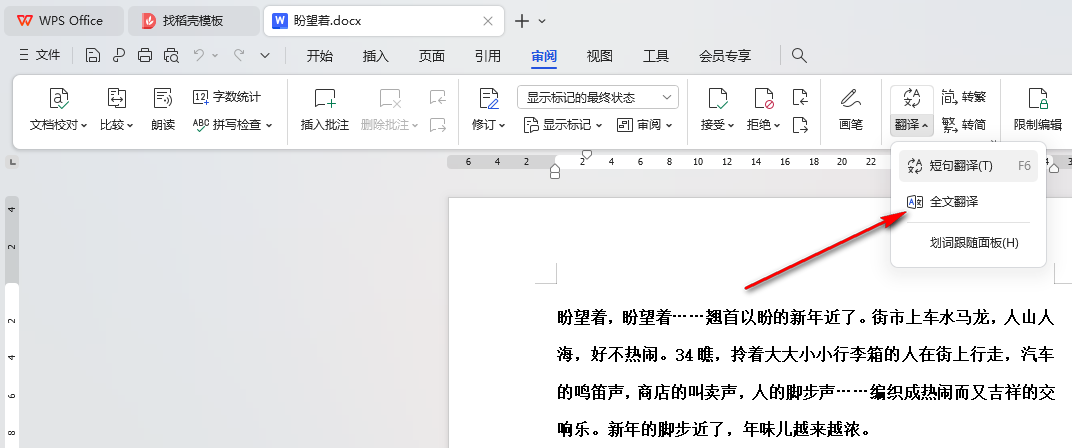
Task: Click the Print Preview icon
Action: click(171, 55)
